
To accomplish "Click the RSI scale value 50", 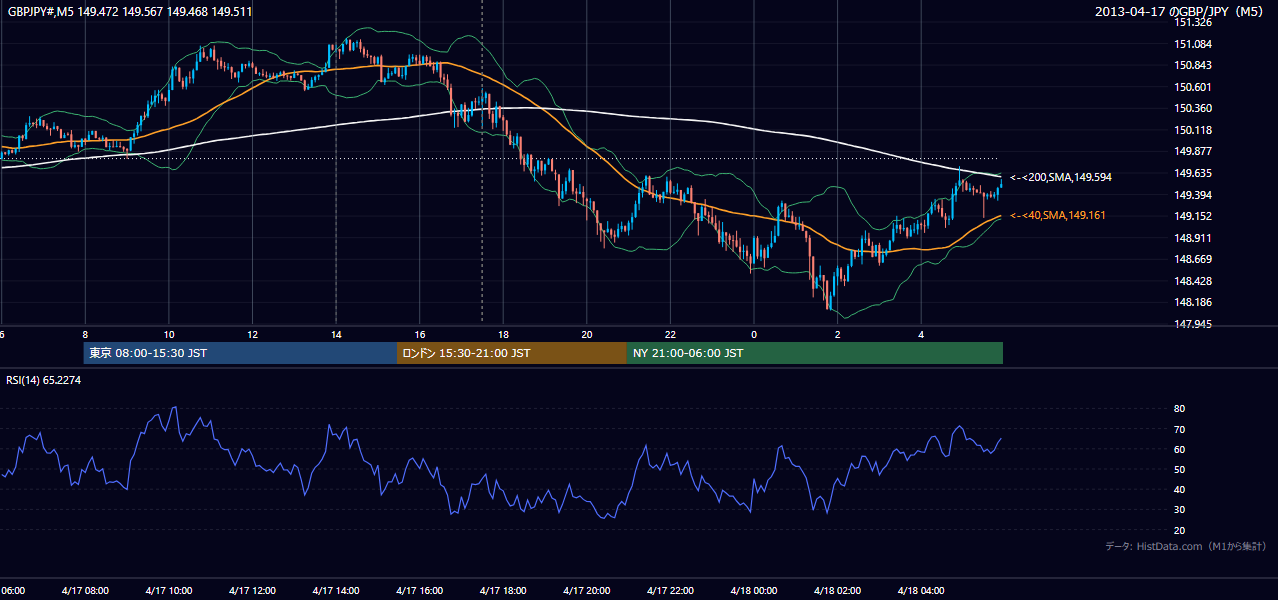I will coord(1180,469).
